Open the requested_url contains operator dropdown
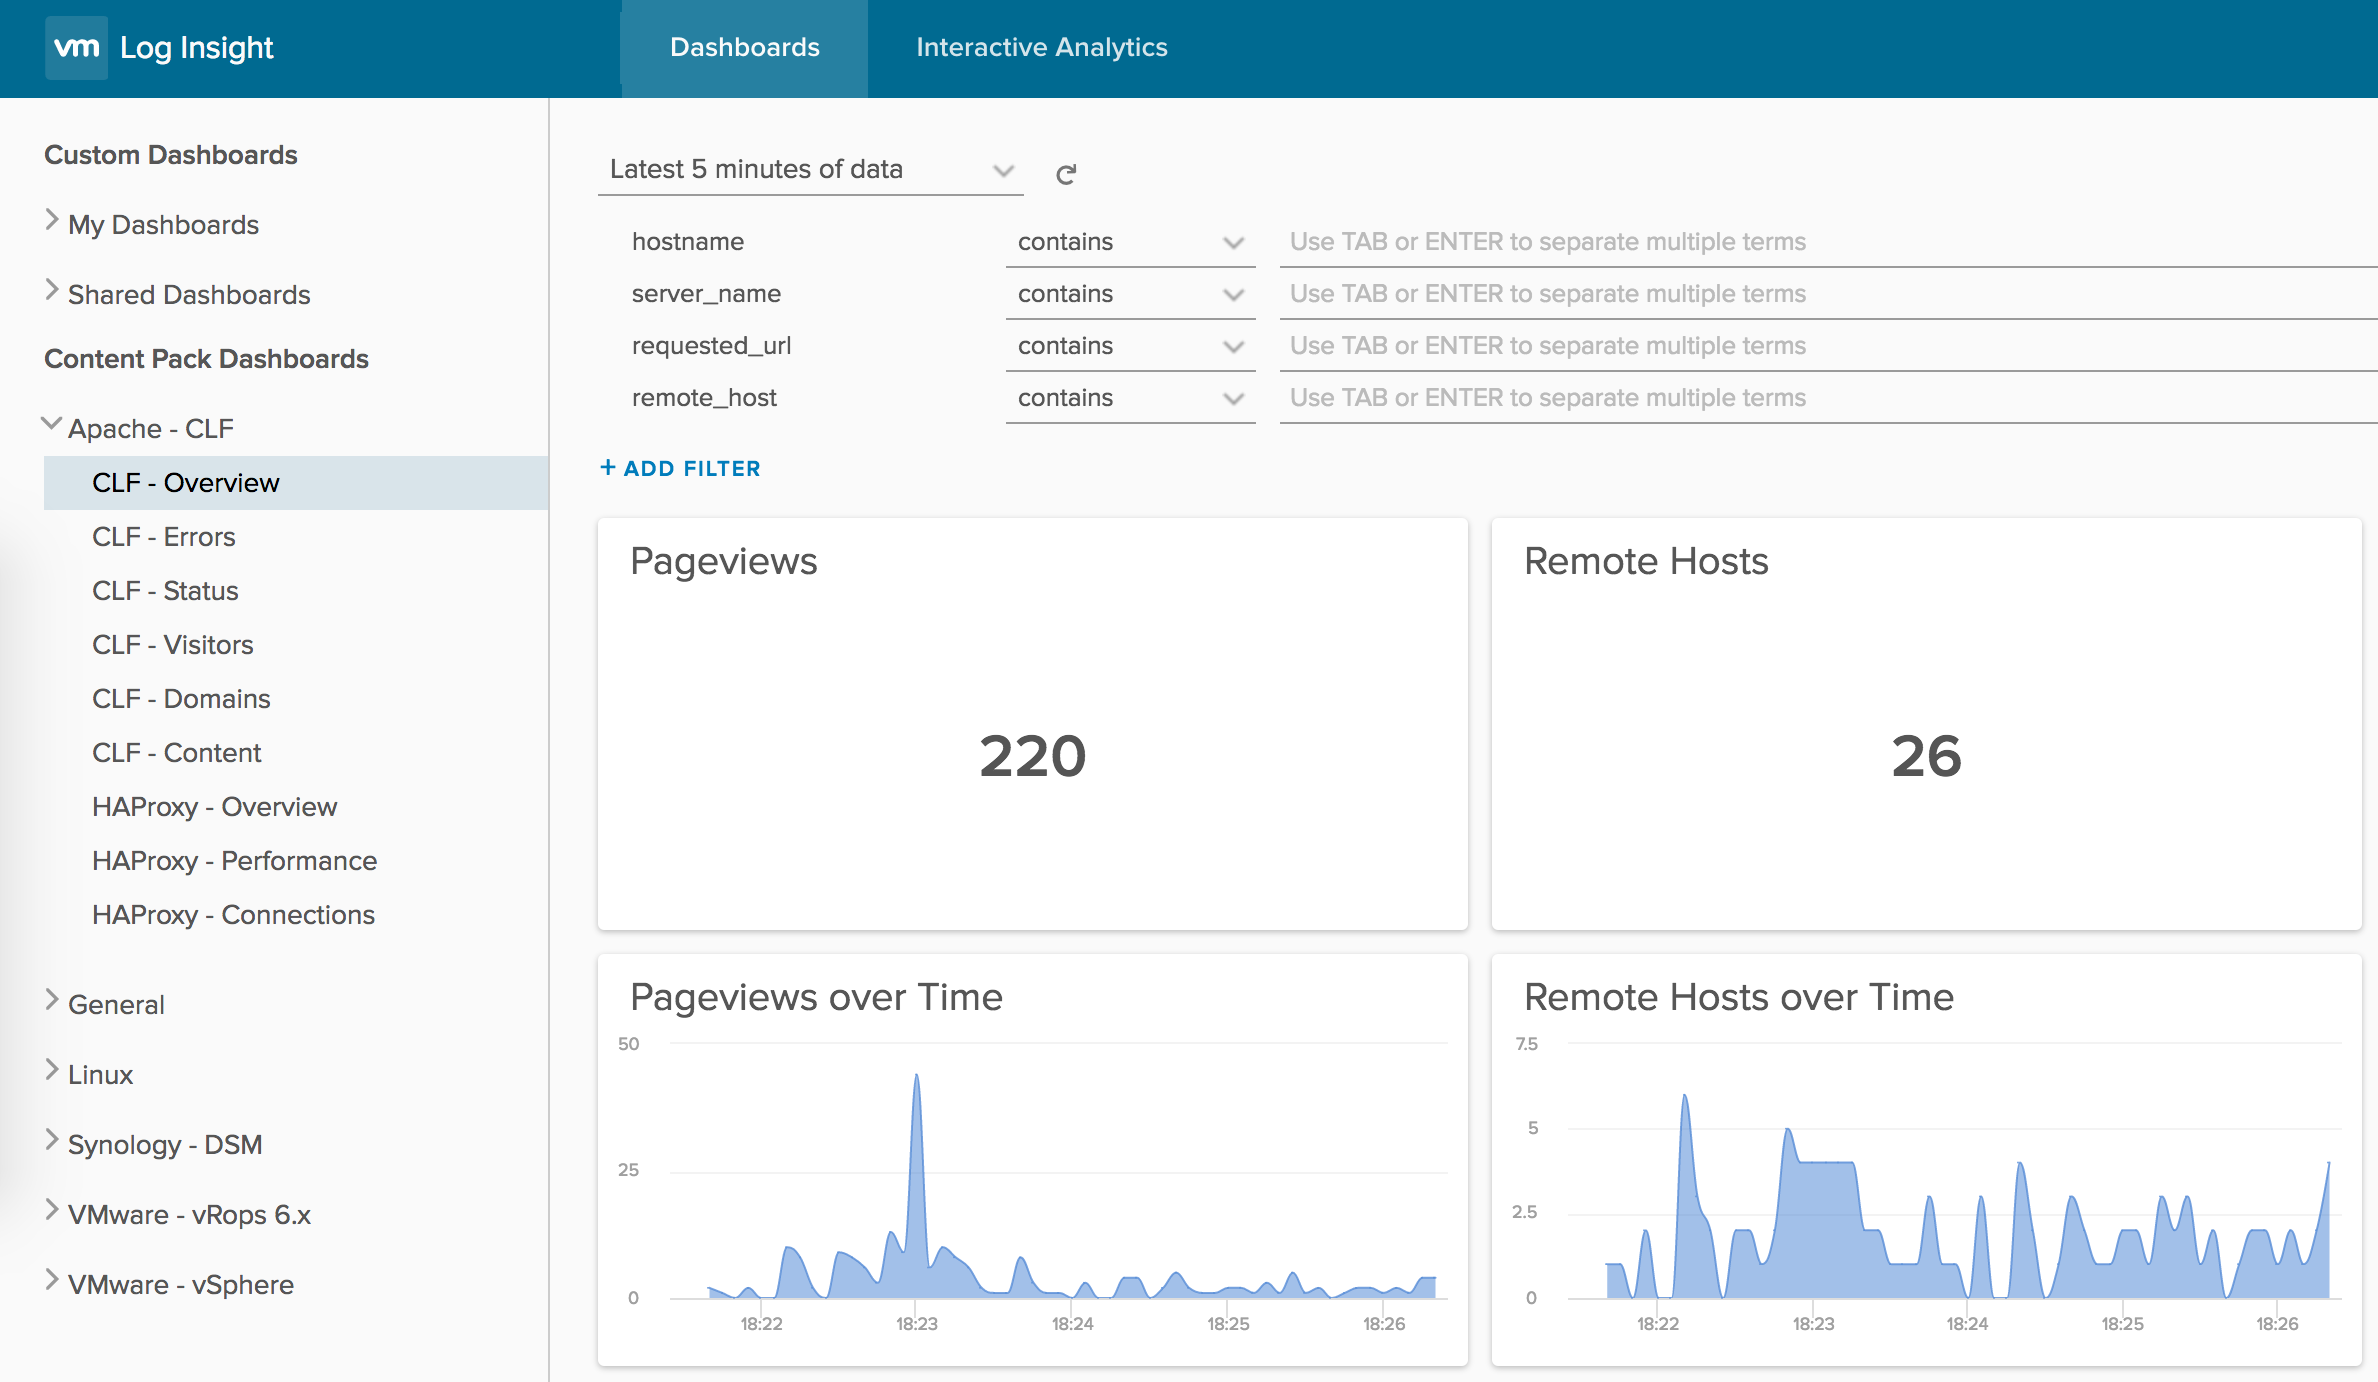The width and height of the screenshot is (2378, 1382). tap(1130, 346)
